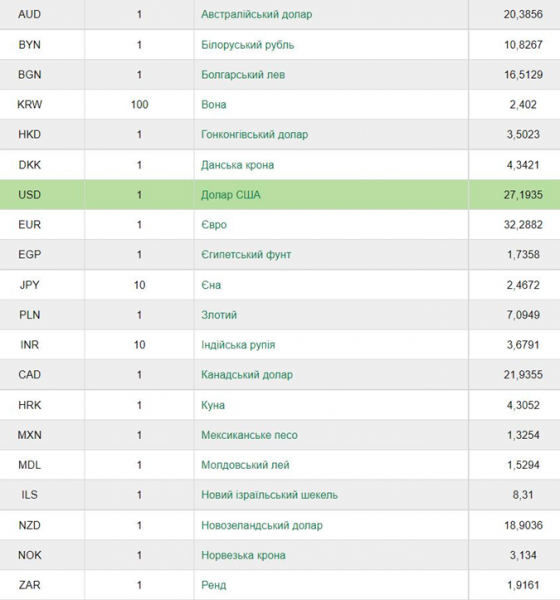Select the Вона currency link
The height and width of the screenshot is (600, 560).
coord(214,104)
